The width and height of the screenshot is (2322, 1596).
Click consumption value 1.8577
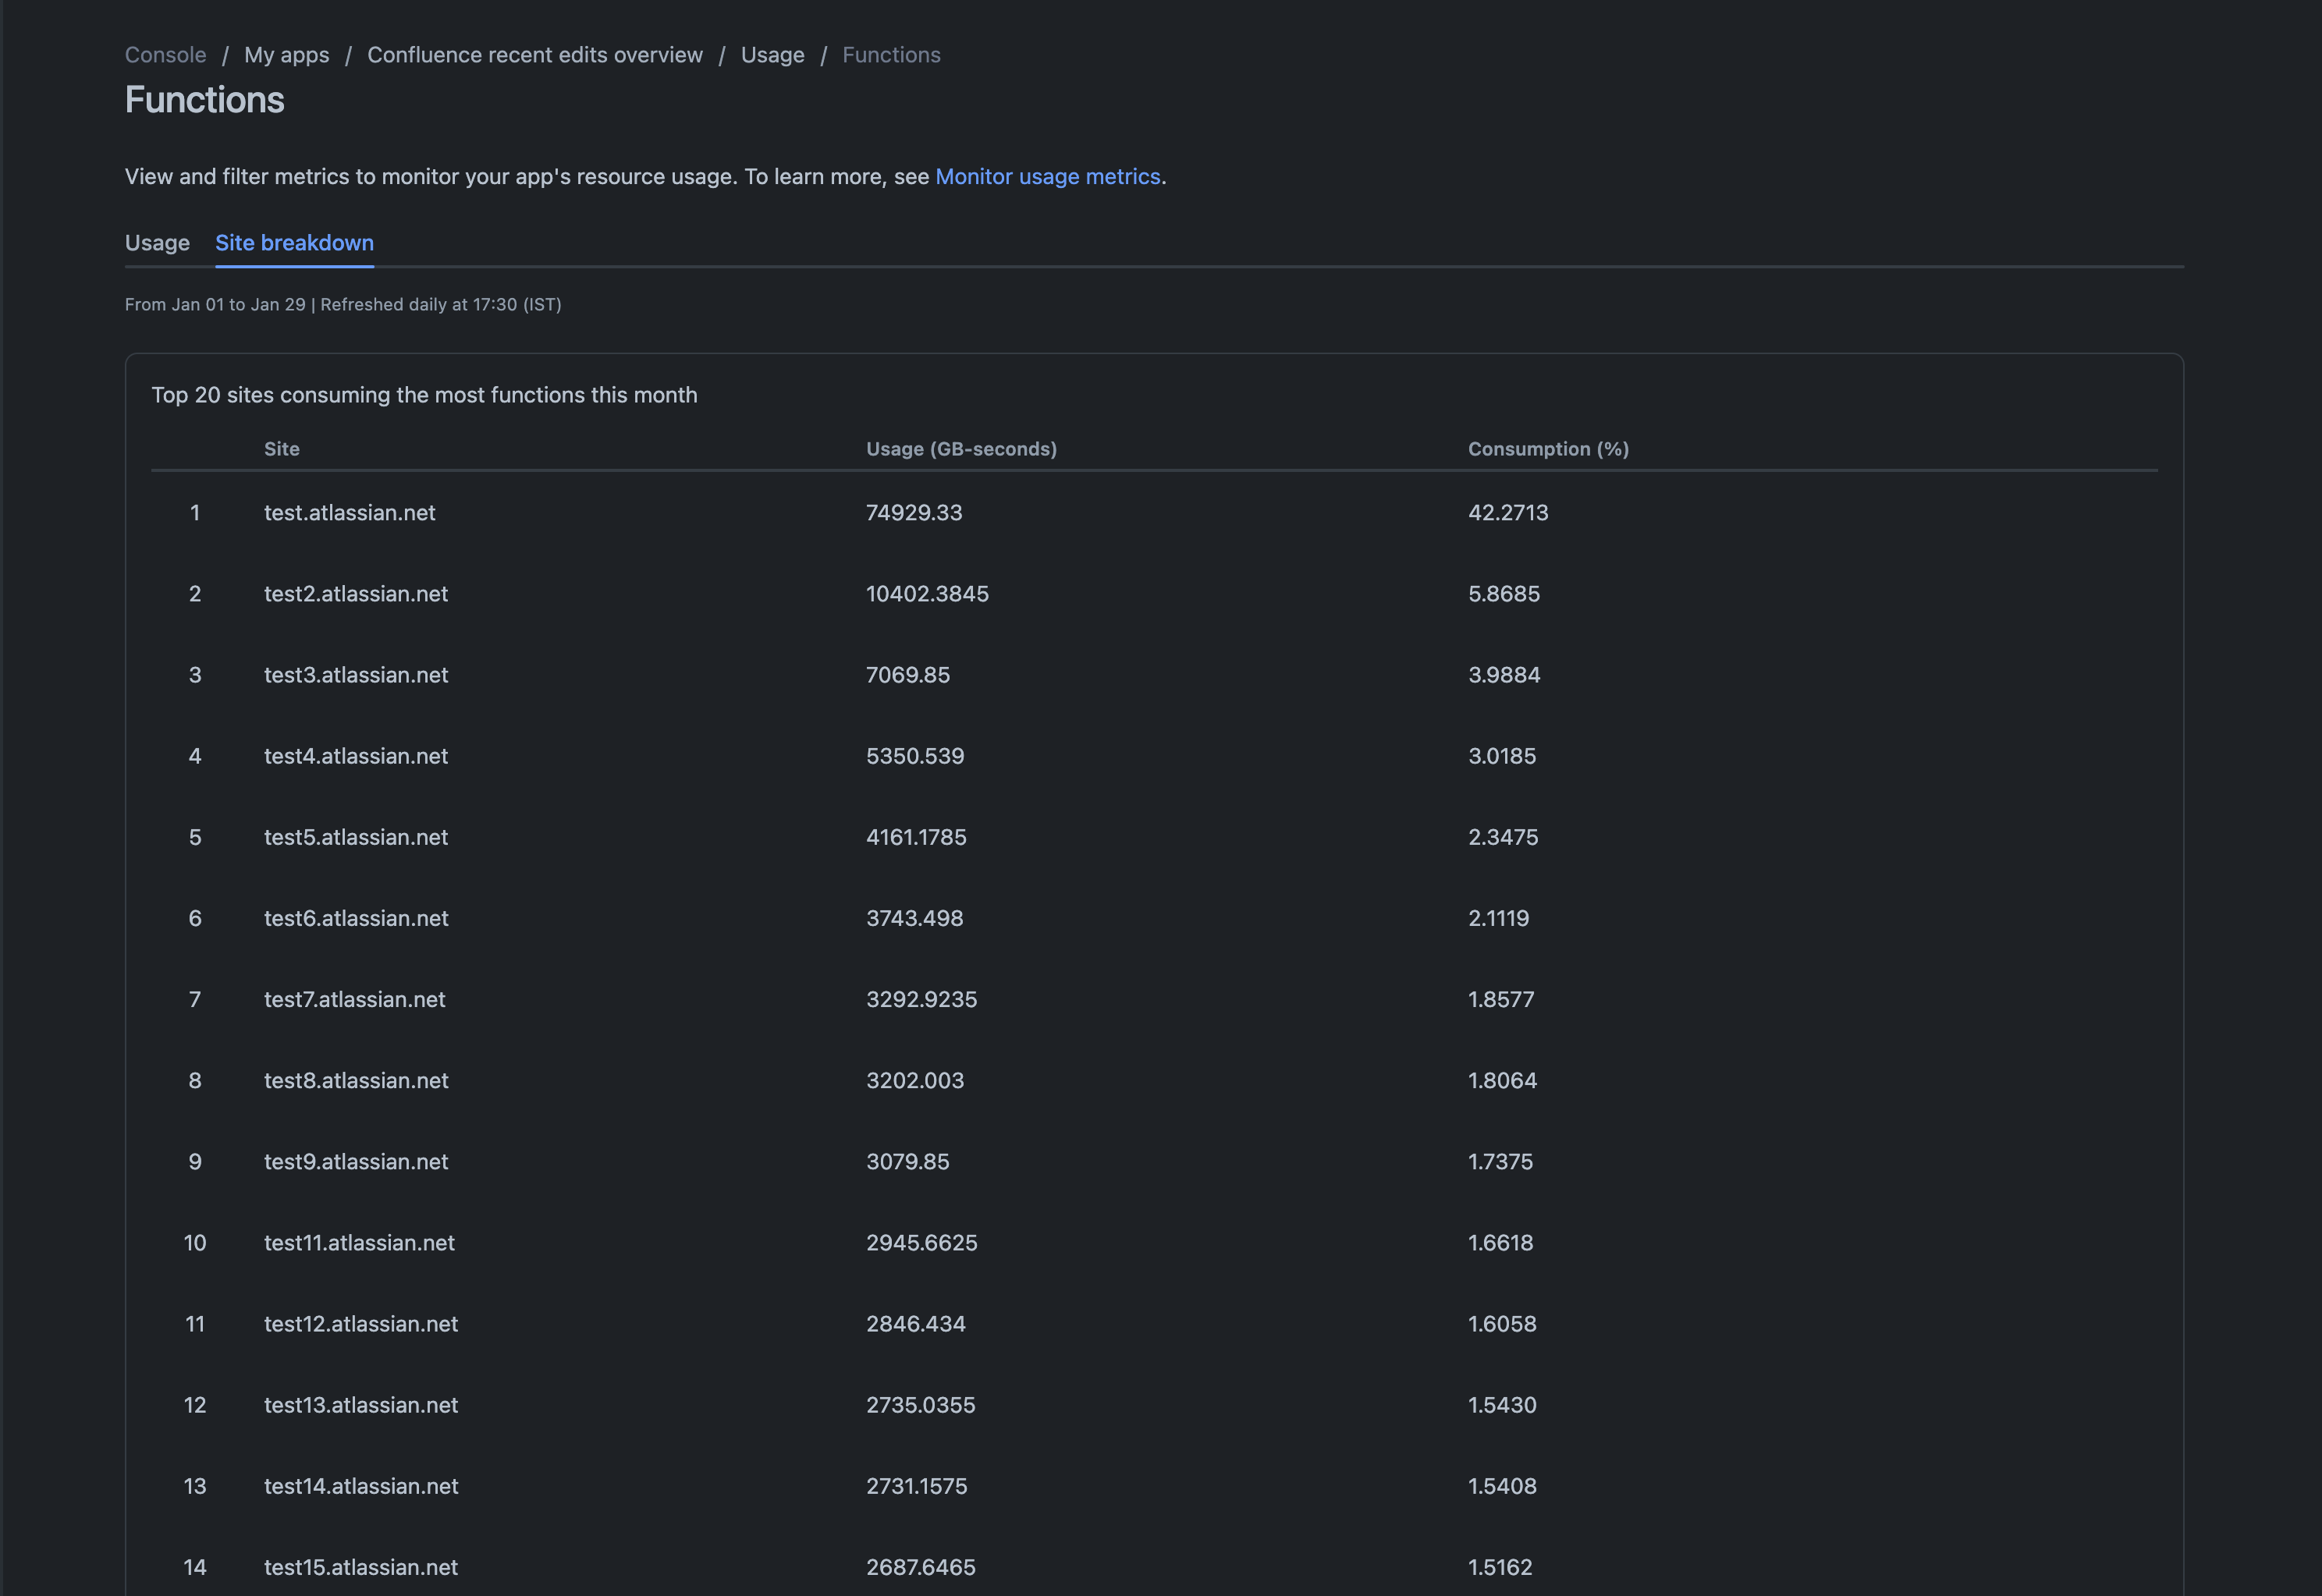pos(1501,999)
